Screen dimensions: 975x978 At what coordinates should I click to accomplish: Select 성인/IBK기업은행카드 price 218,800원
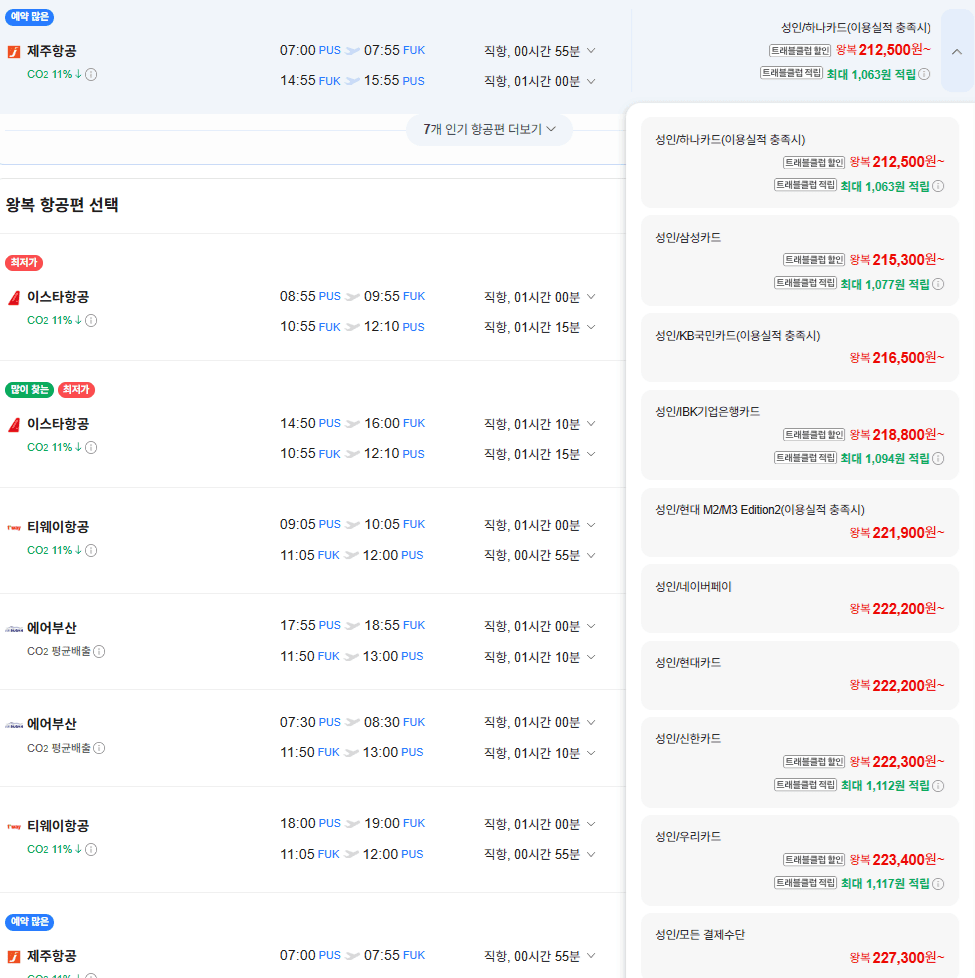pyautogui.click(x=800, y=435)
